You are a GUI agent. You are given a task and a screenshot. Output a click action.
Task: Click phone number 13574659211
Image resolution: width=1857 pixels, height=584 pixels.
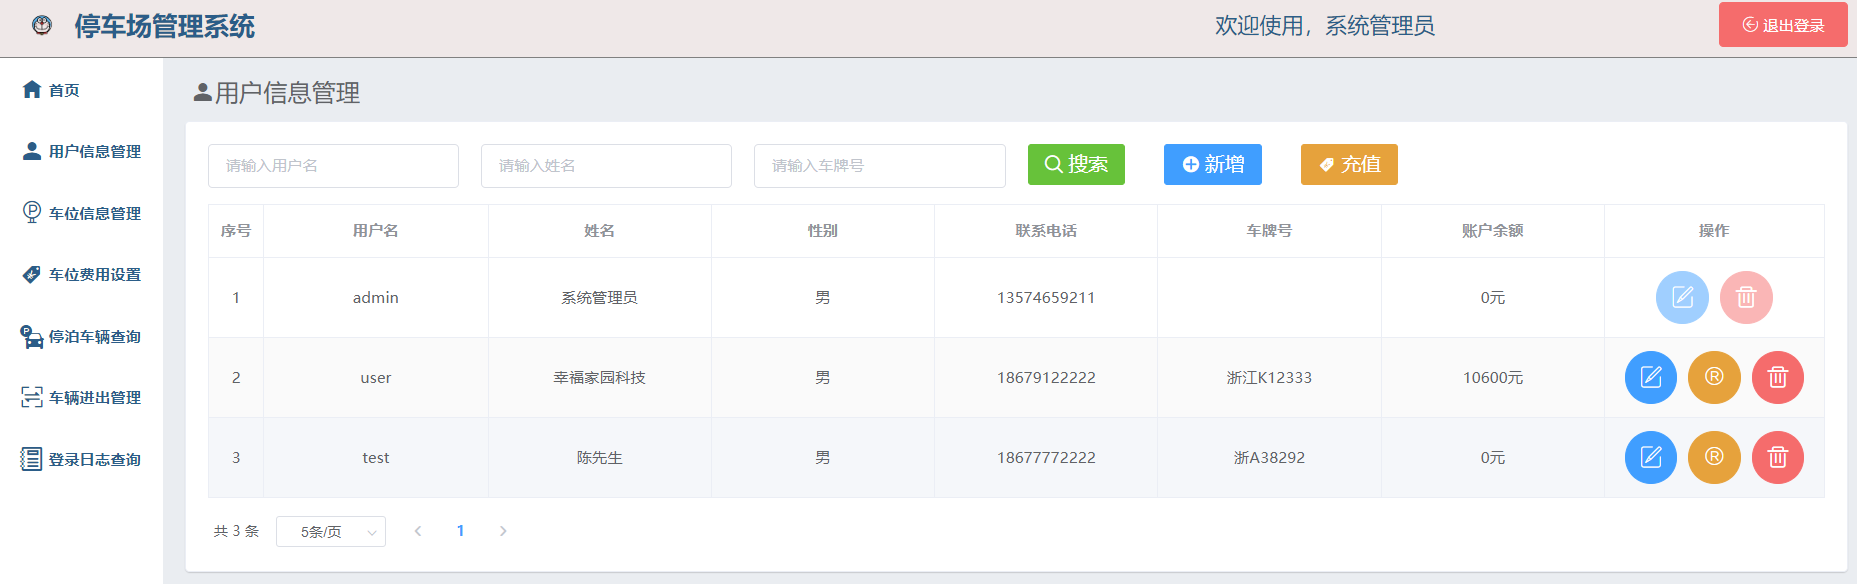coord(1046,298)
